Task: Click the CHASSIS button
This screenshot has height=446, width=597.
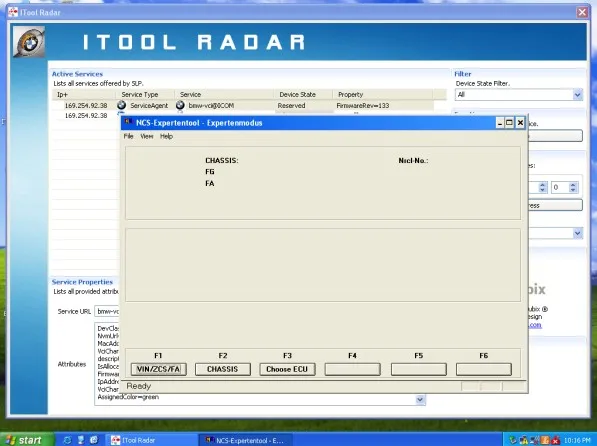Action: (x=223, y=369)
